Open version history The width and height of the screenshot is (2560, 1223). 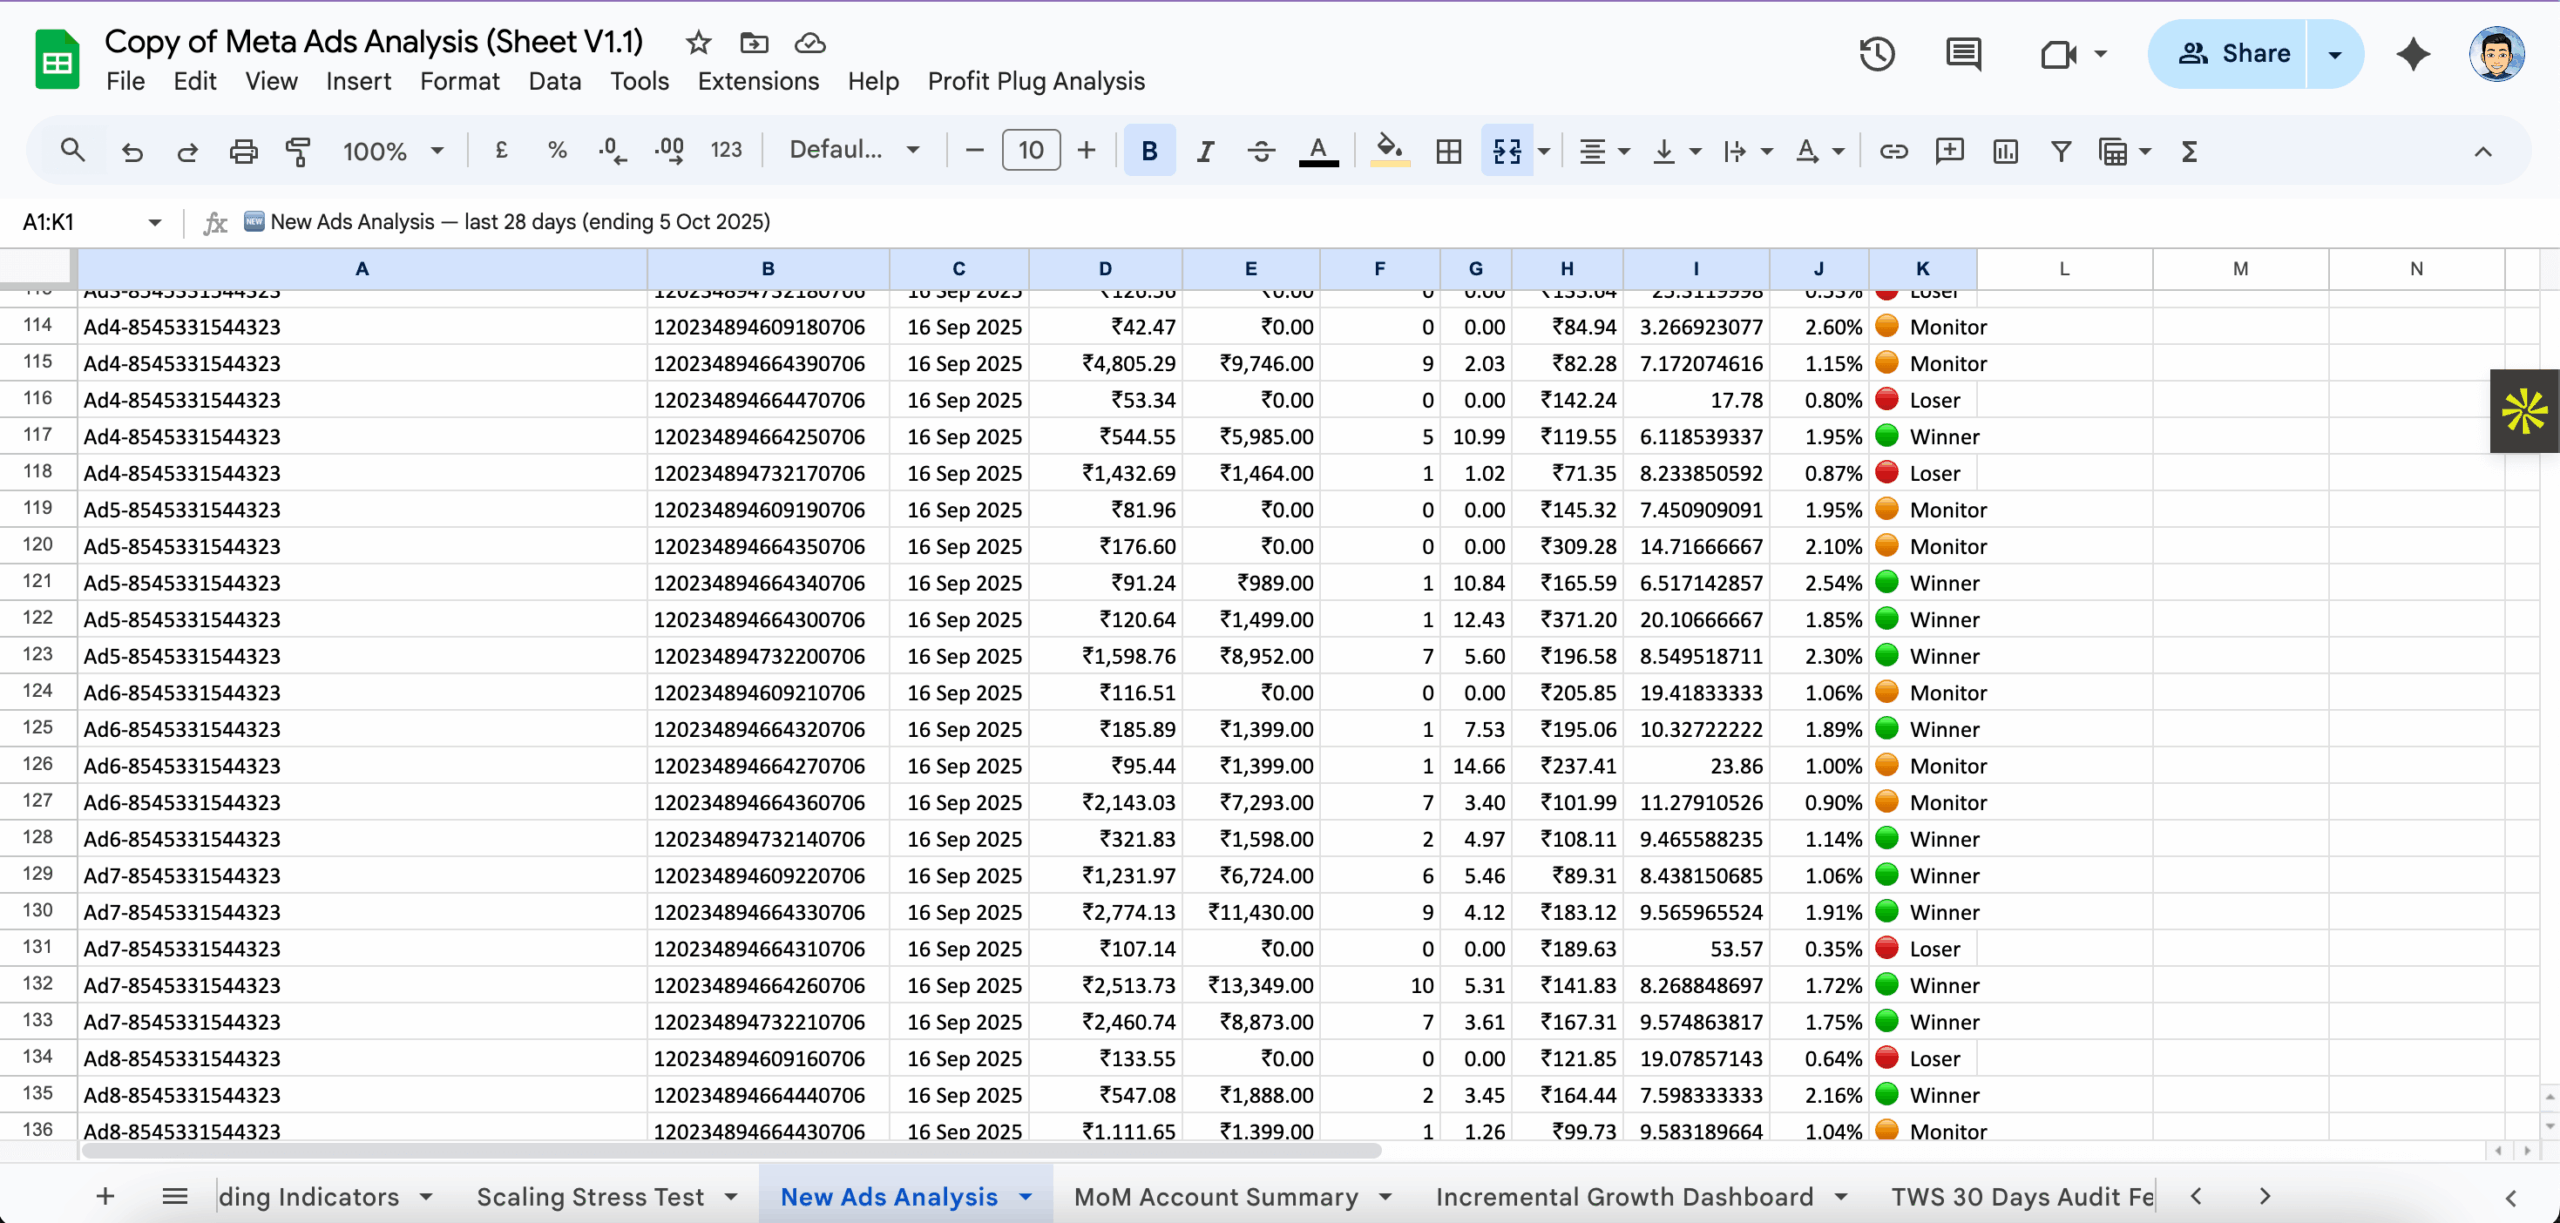[1877, 54]
